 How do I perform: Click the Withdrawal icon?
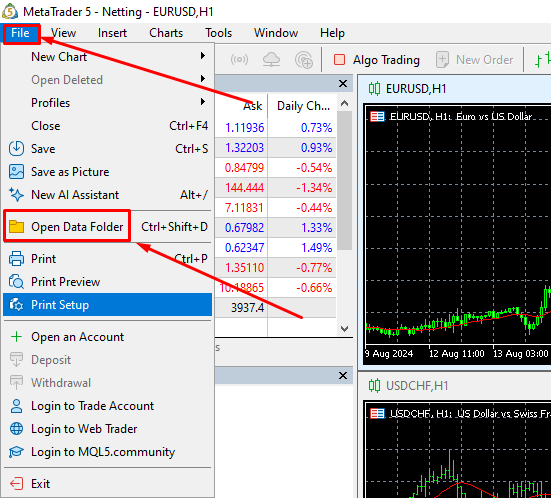coord(16,383)
